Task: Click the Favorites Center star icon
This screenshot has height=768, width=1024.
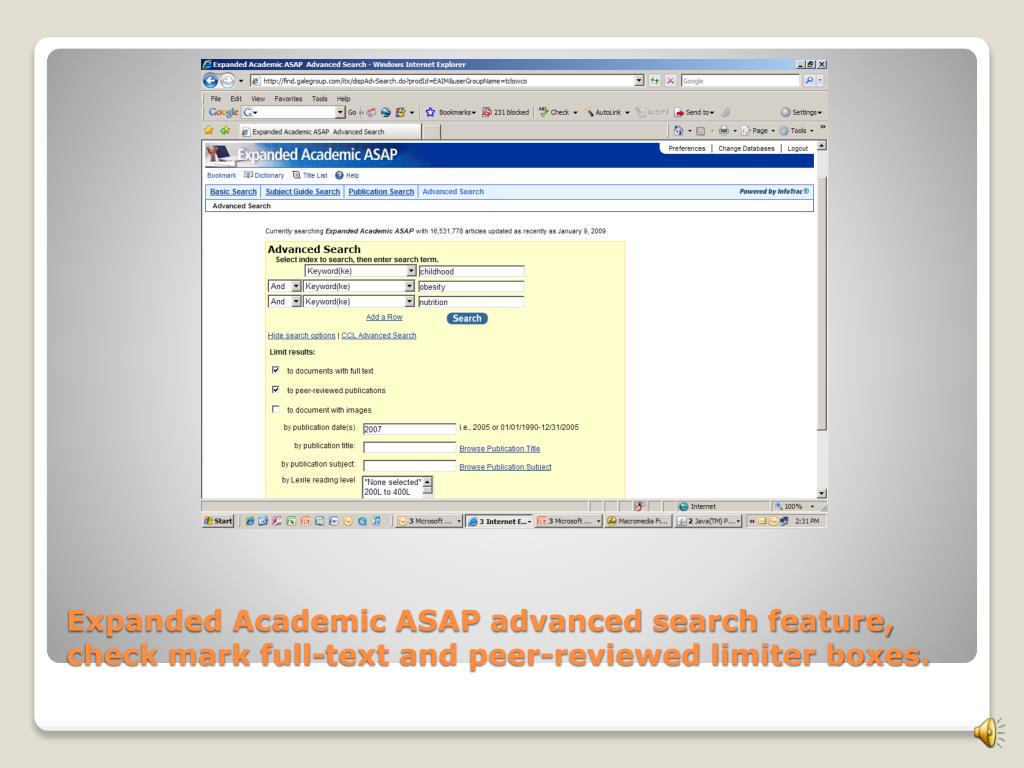Action: pyautogui.click(x=209, y=131)
